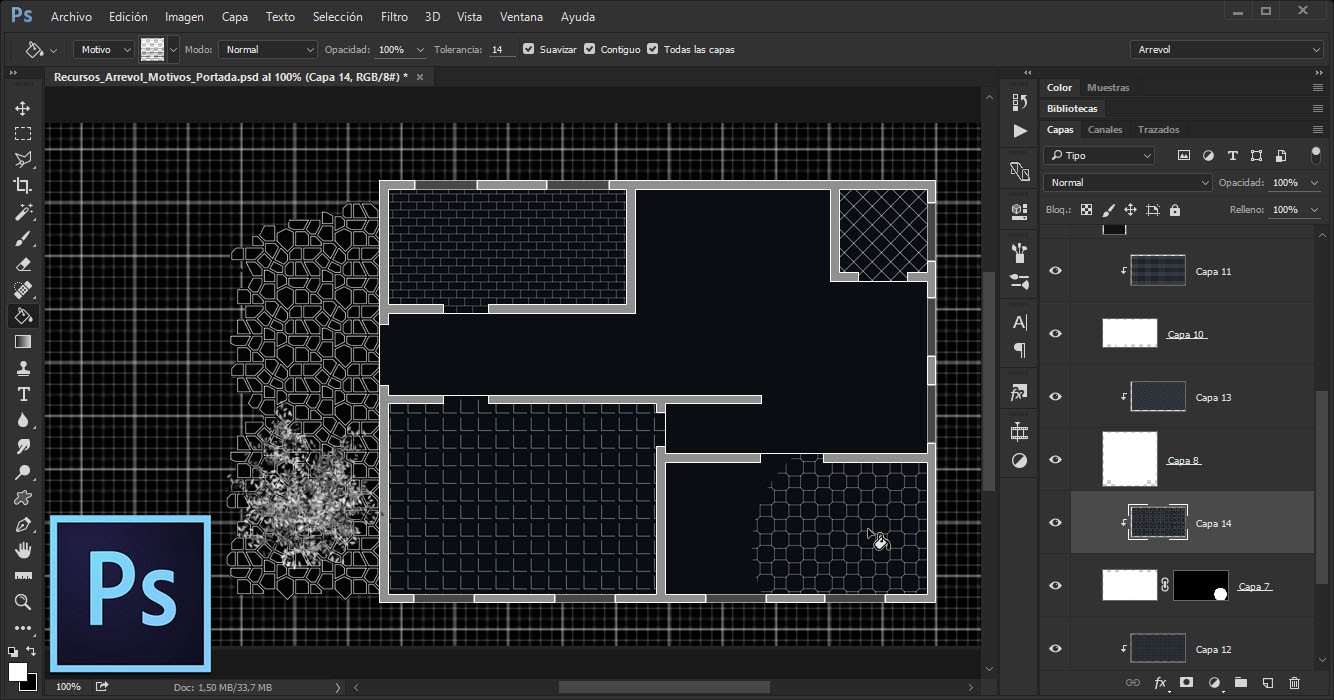Hide Capa 11 layer visibility
The width and height of the screenshot is (1334, 700).
coord(1055,271)
